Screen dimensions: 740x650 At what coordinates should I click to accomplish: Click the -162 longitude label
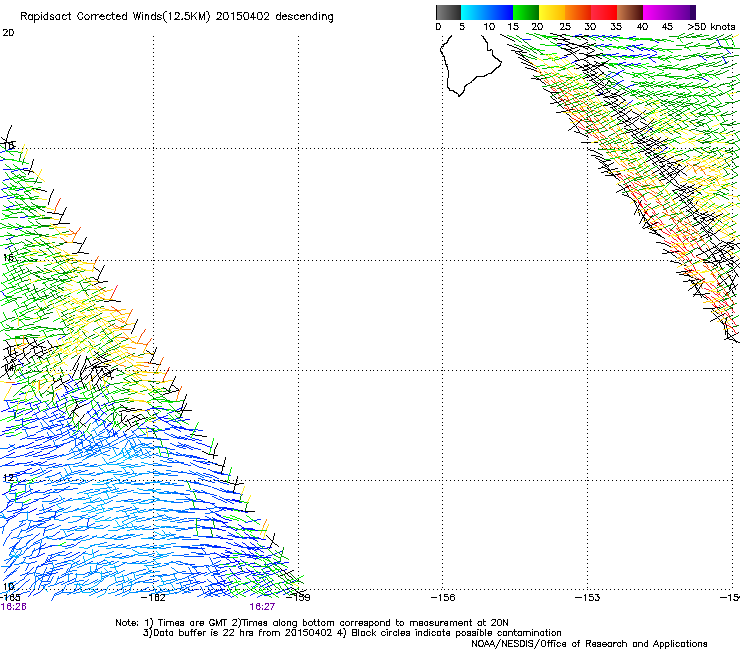(x=153, y=598)
